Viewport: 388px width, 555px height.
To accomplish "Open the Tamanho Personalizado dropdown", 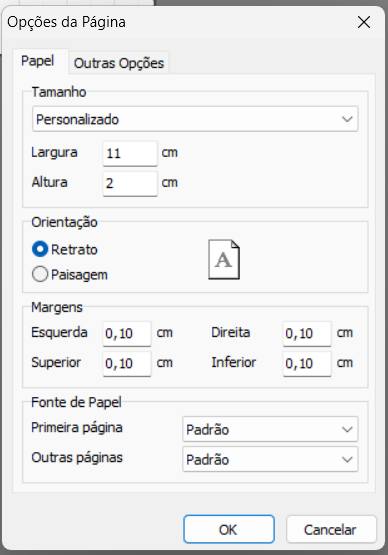I will tap(195, 119).
